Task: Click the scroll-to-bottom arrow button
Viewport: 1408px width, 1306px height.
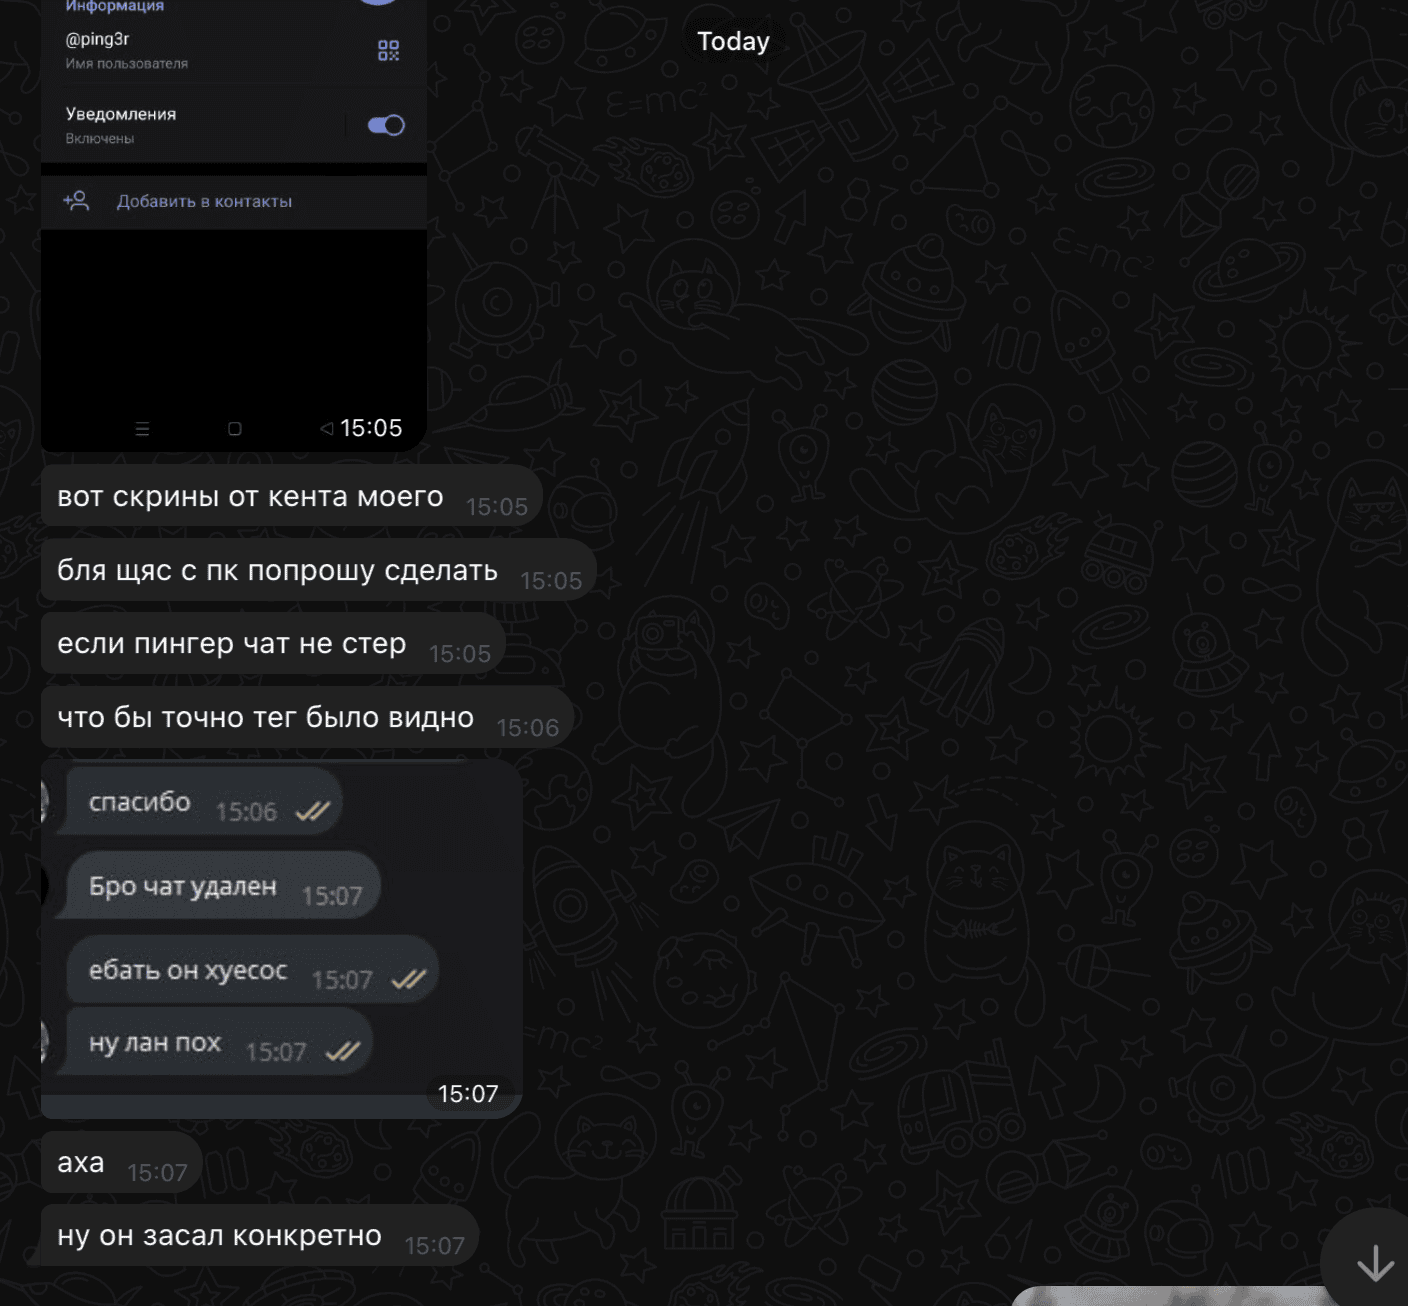Action: click(x=1373, y=1262)
